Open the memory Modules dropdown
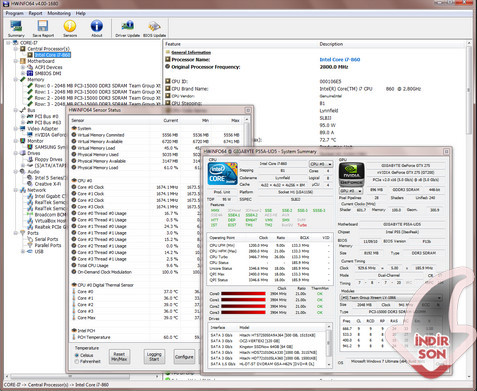477x391 pixels. [x=391, y=298]
